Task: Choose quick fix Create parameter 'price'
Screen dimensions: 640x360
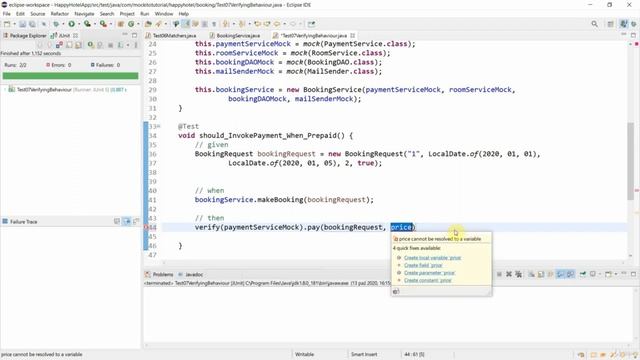Action: 429,273
